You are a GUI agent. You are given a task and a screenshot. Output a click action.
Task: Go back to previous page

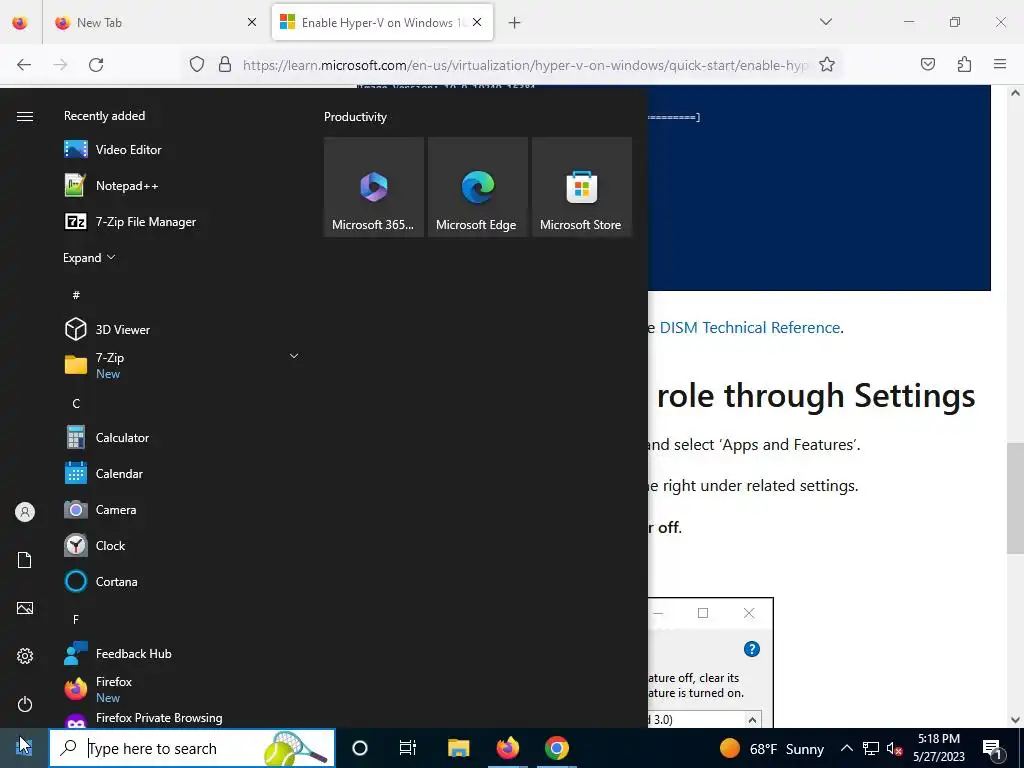point(24,64)
